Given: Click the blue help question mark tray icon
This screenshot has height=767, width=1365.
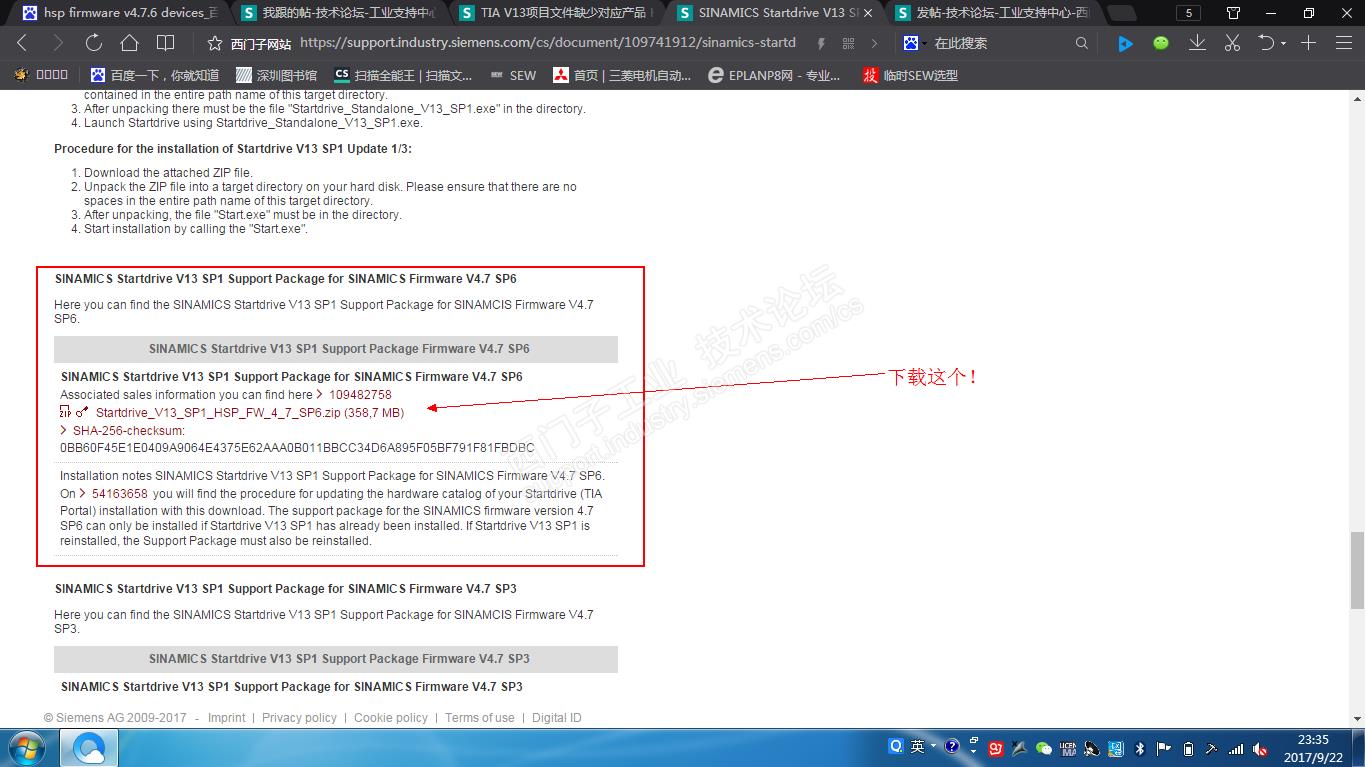Looking at the screenshot, I should coord(951,746).
